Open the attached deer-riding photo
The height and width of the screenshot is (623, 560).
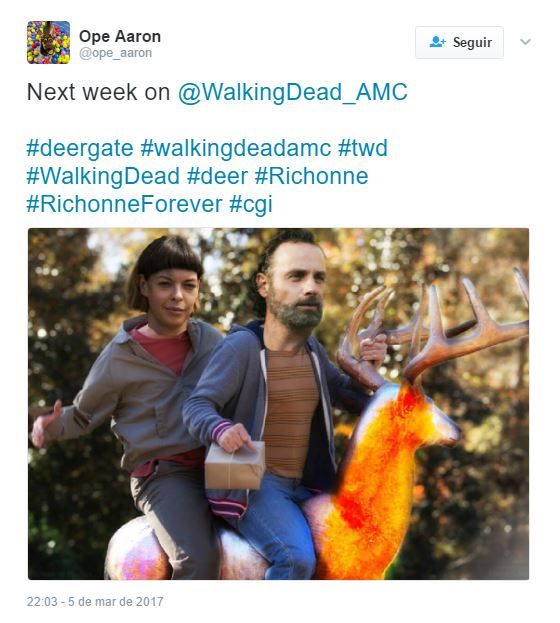pyautogui.click(x=278, y=404)
